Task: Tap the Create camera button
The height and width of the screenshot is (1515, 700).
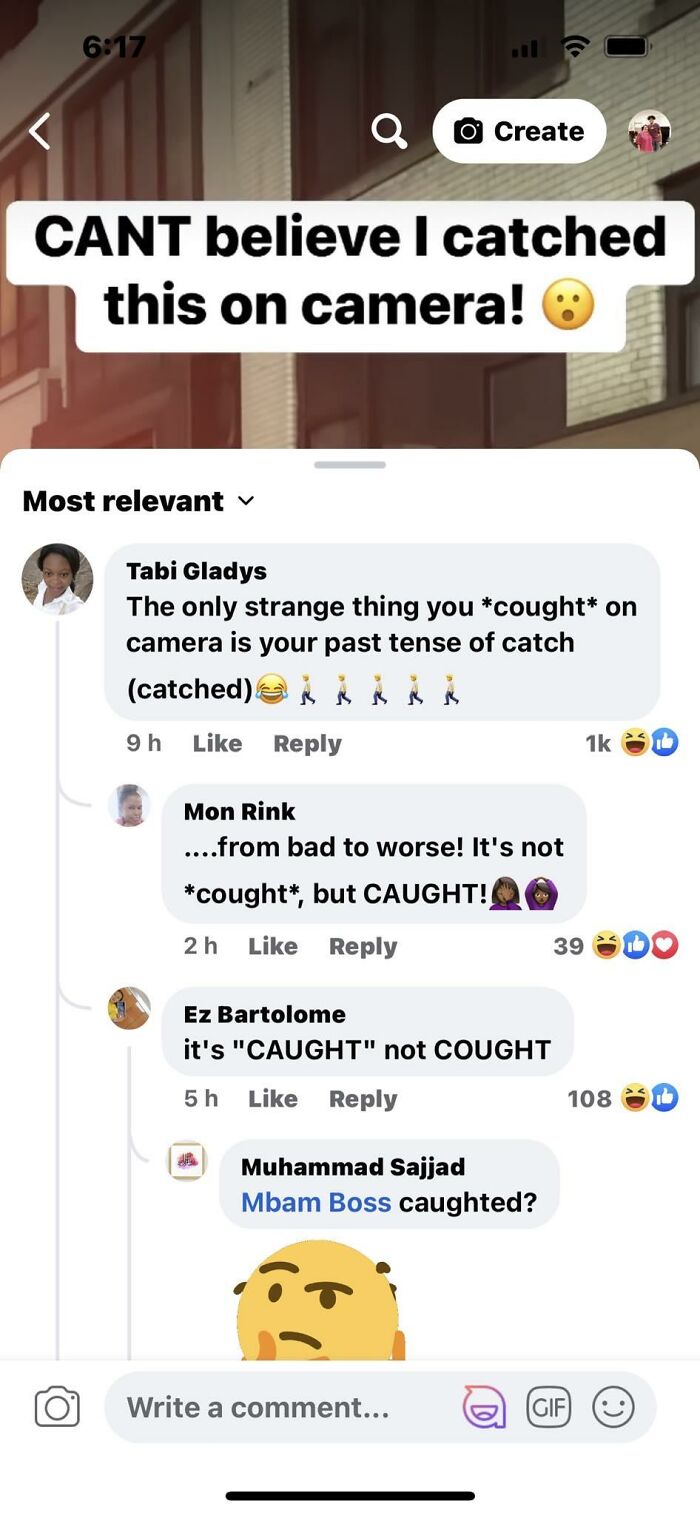Action: tap(519, 131)
